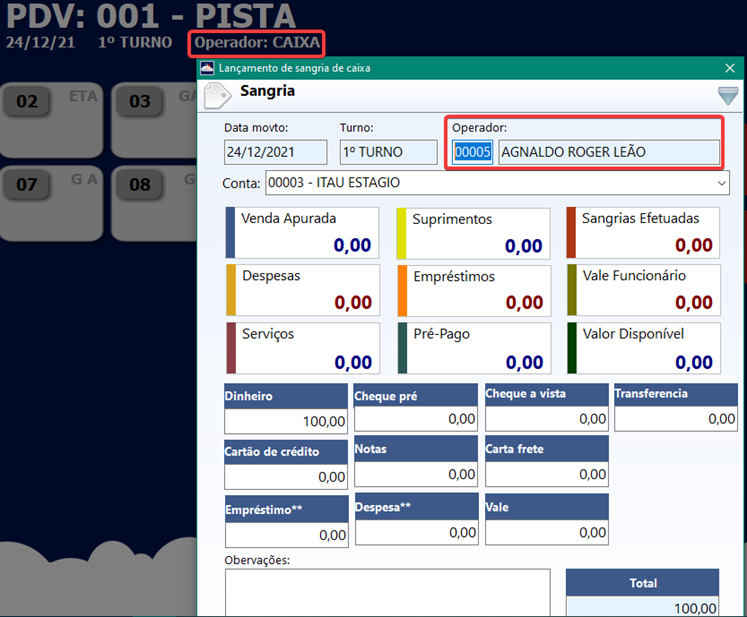Click the Cheque a vista amount field

547,419
